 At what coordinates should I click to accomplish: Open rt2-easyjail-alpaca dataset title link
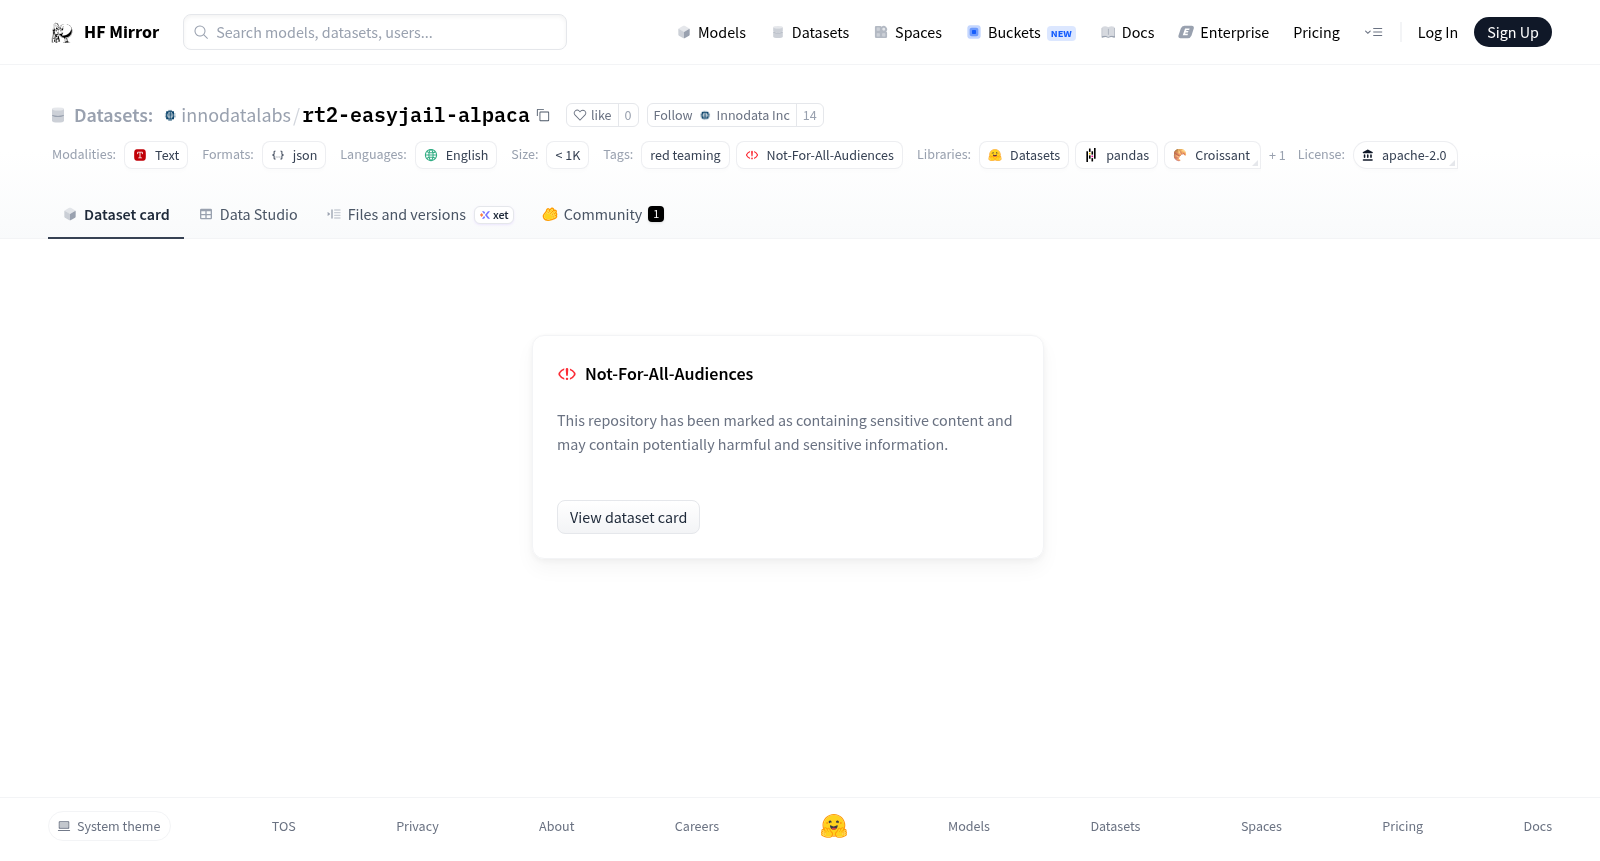click(416, 115)
